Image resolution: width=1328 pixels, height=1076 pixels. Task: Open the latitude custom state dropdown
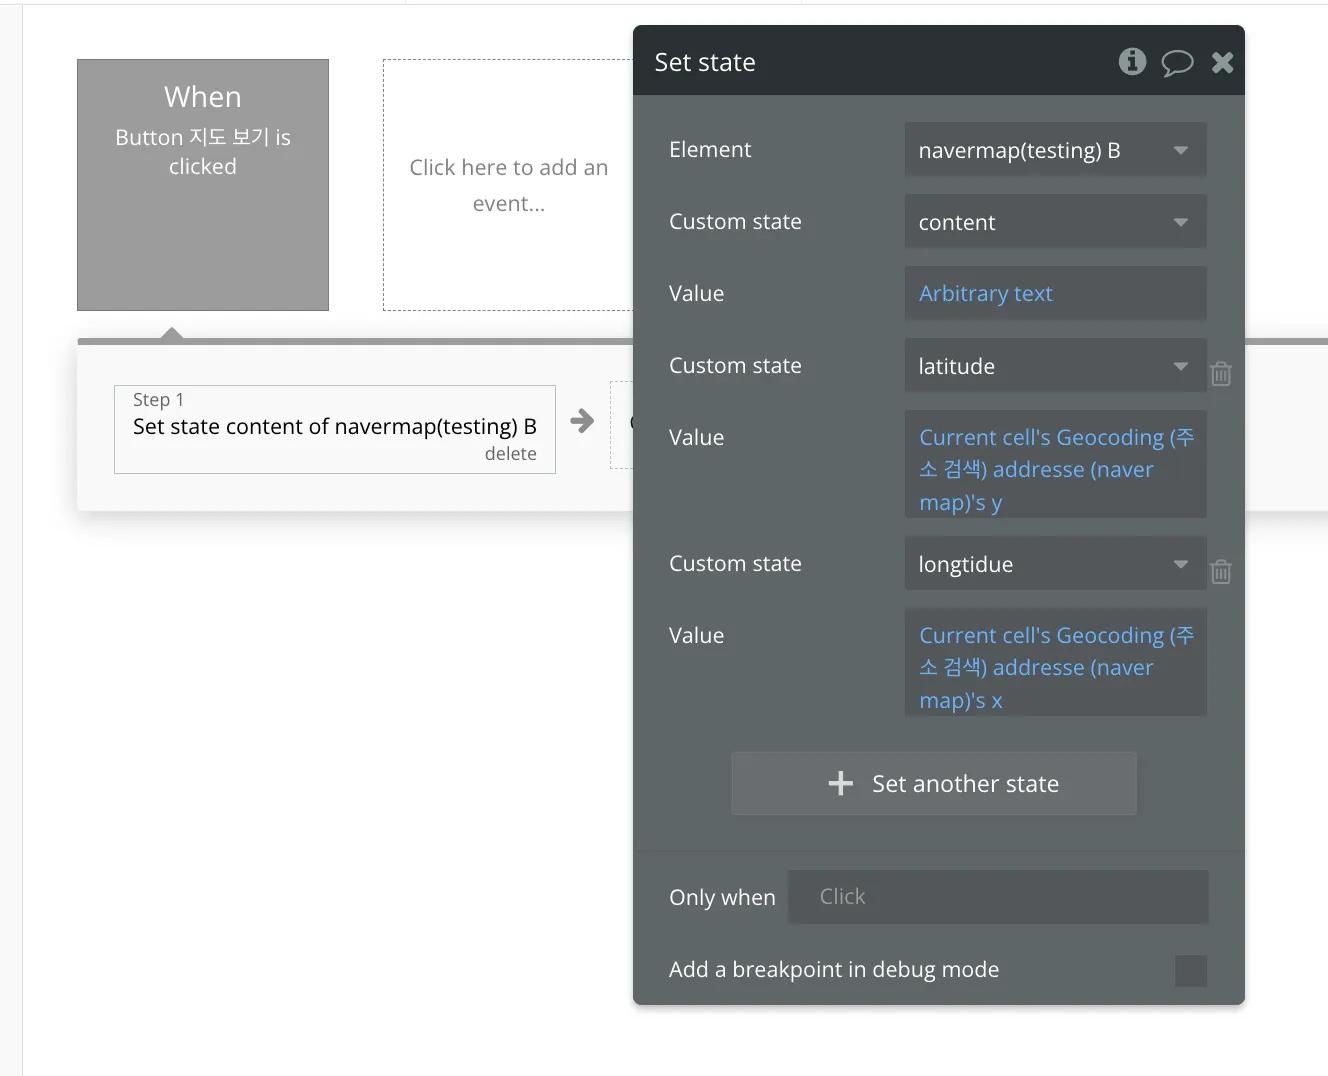1055,366
